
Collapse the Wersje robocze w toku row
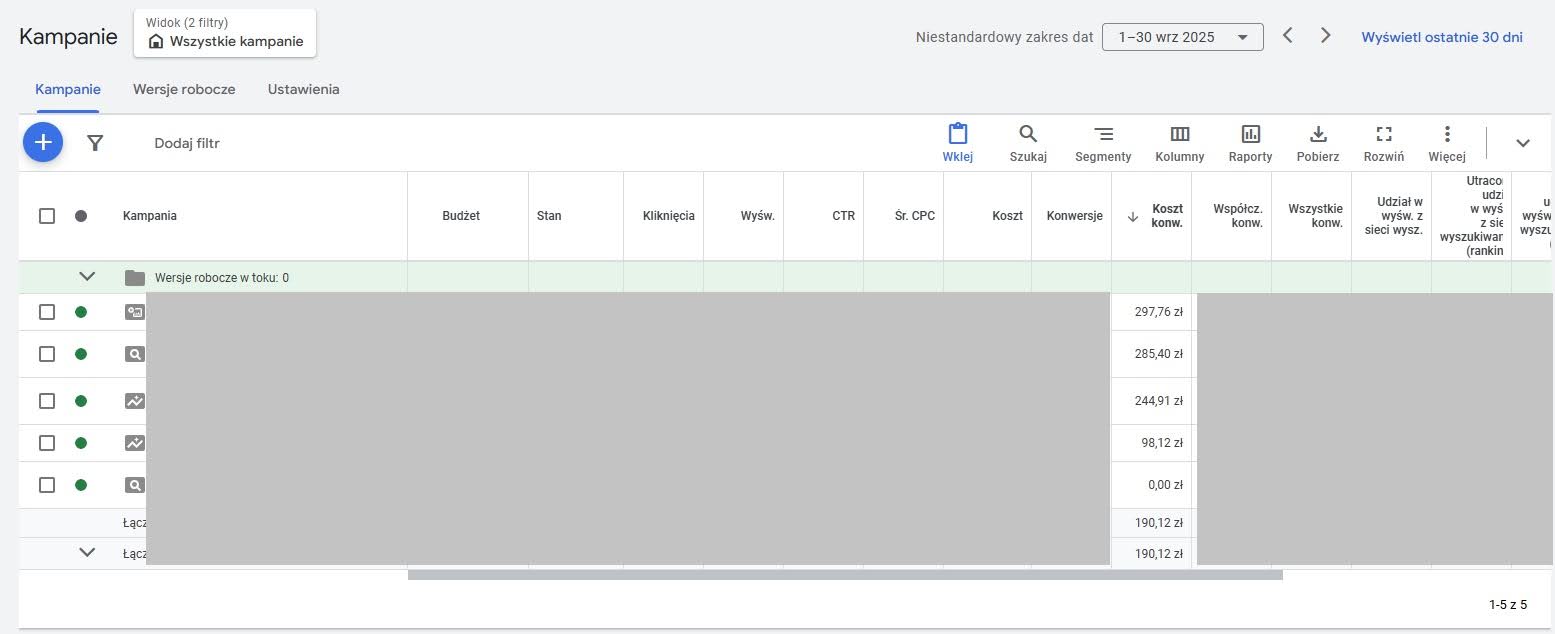pos(87,277)
